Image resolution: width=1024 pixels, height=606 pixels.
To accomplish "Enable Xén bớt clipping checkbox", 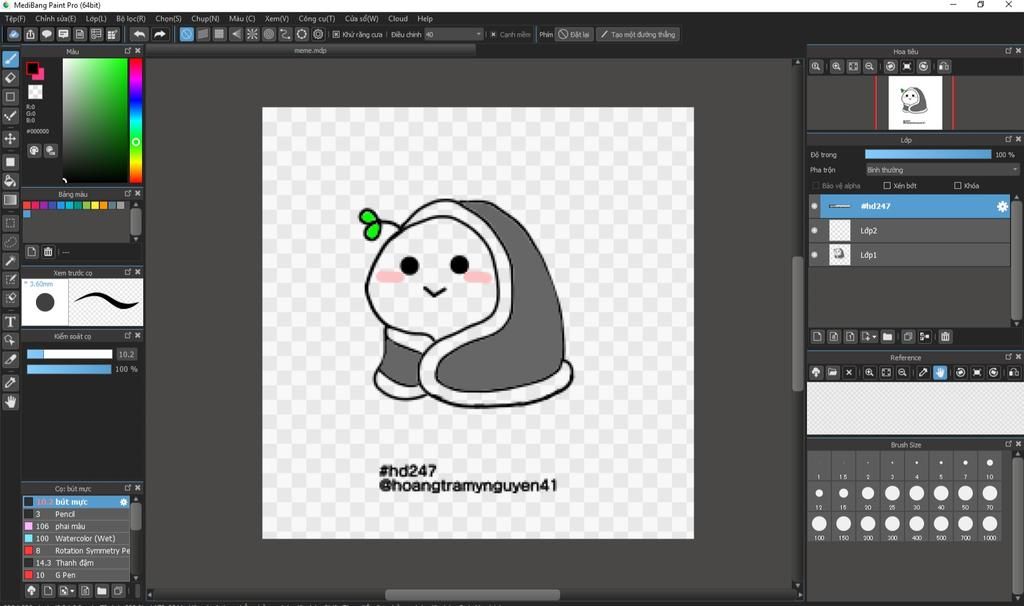I will coord(887,185).
